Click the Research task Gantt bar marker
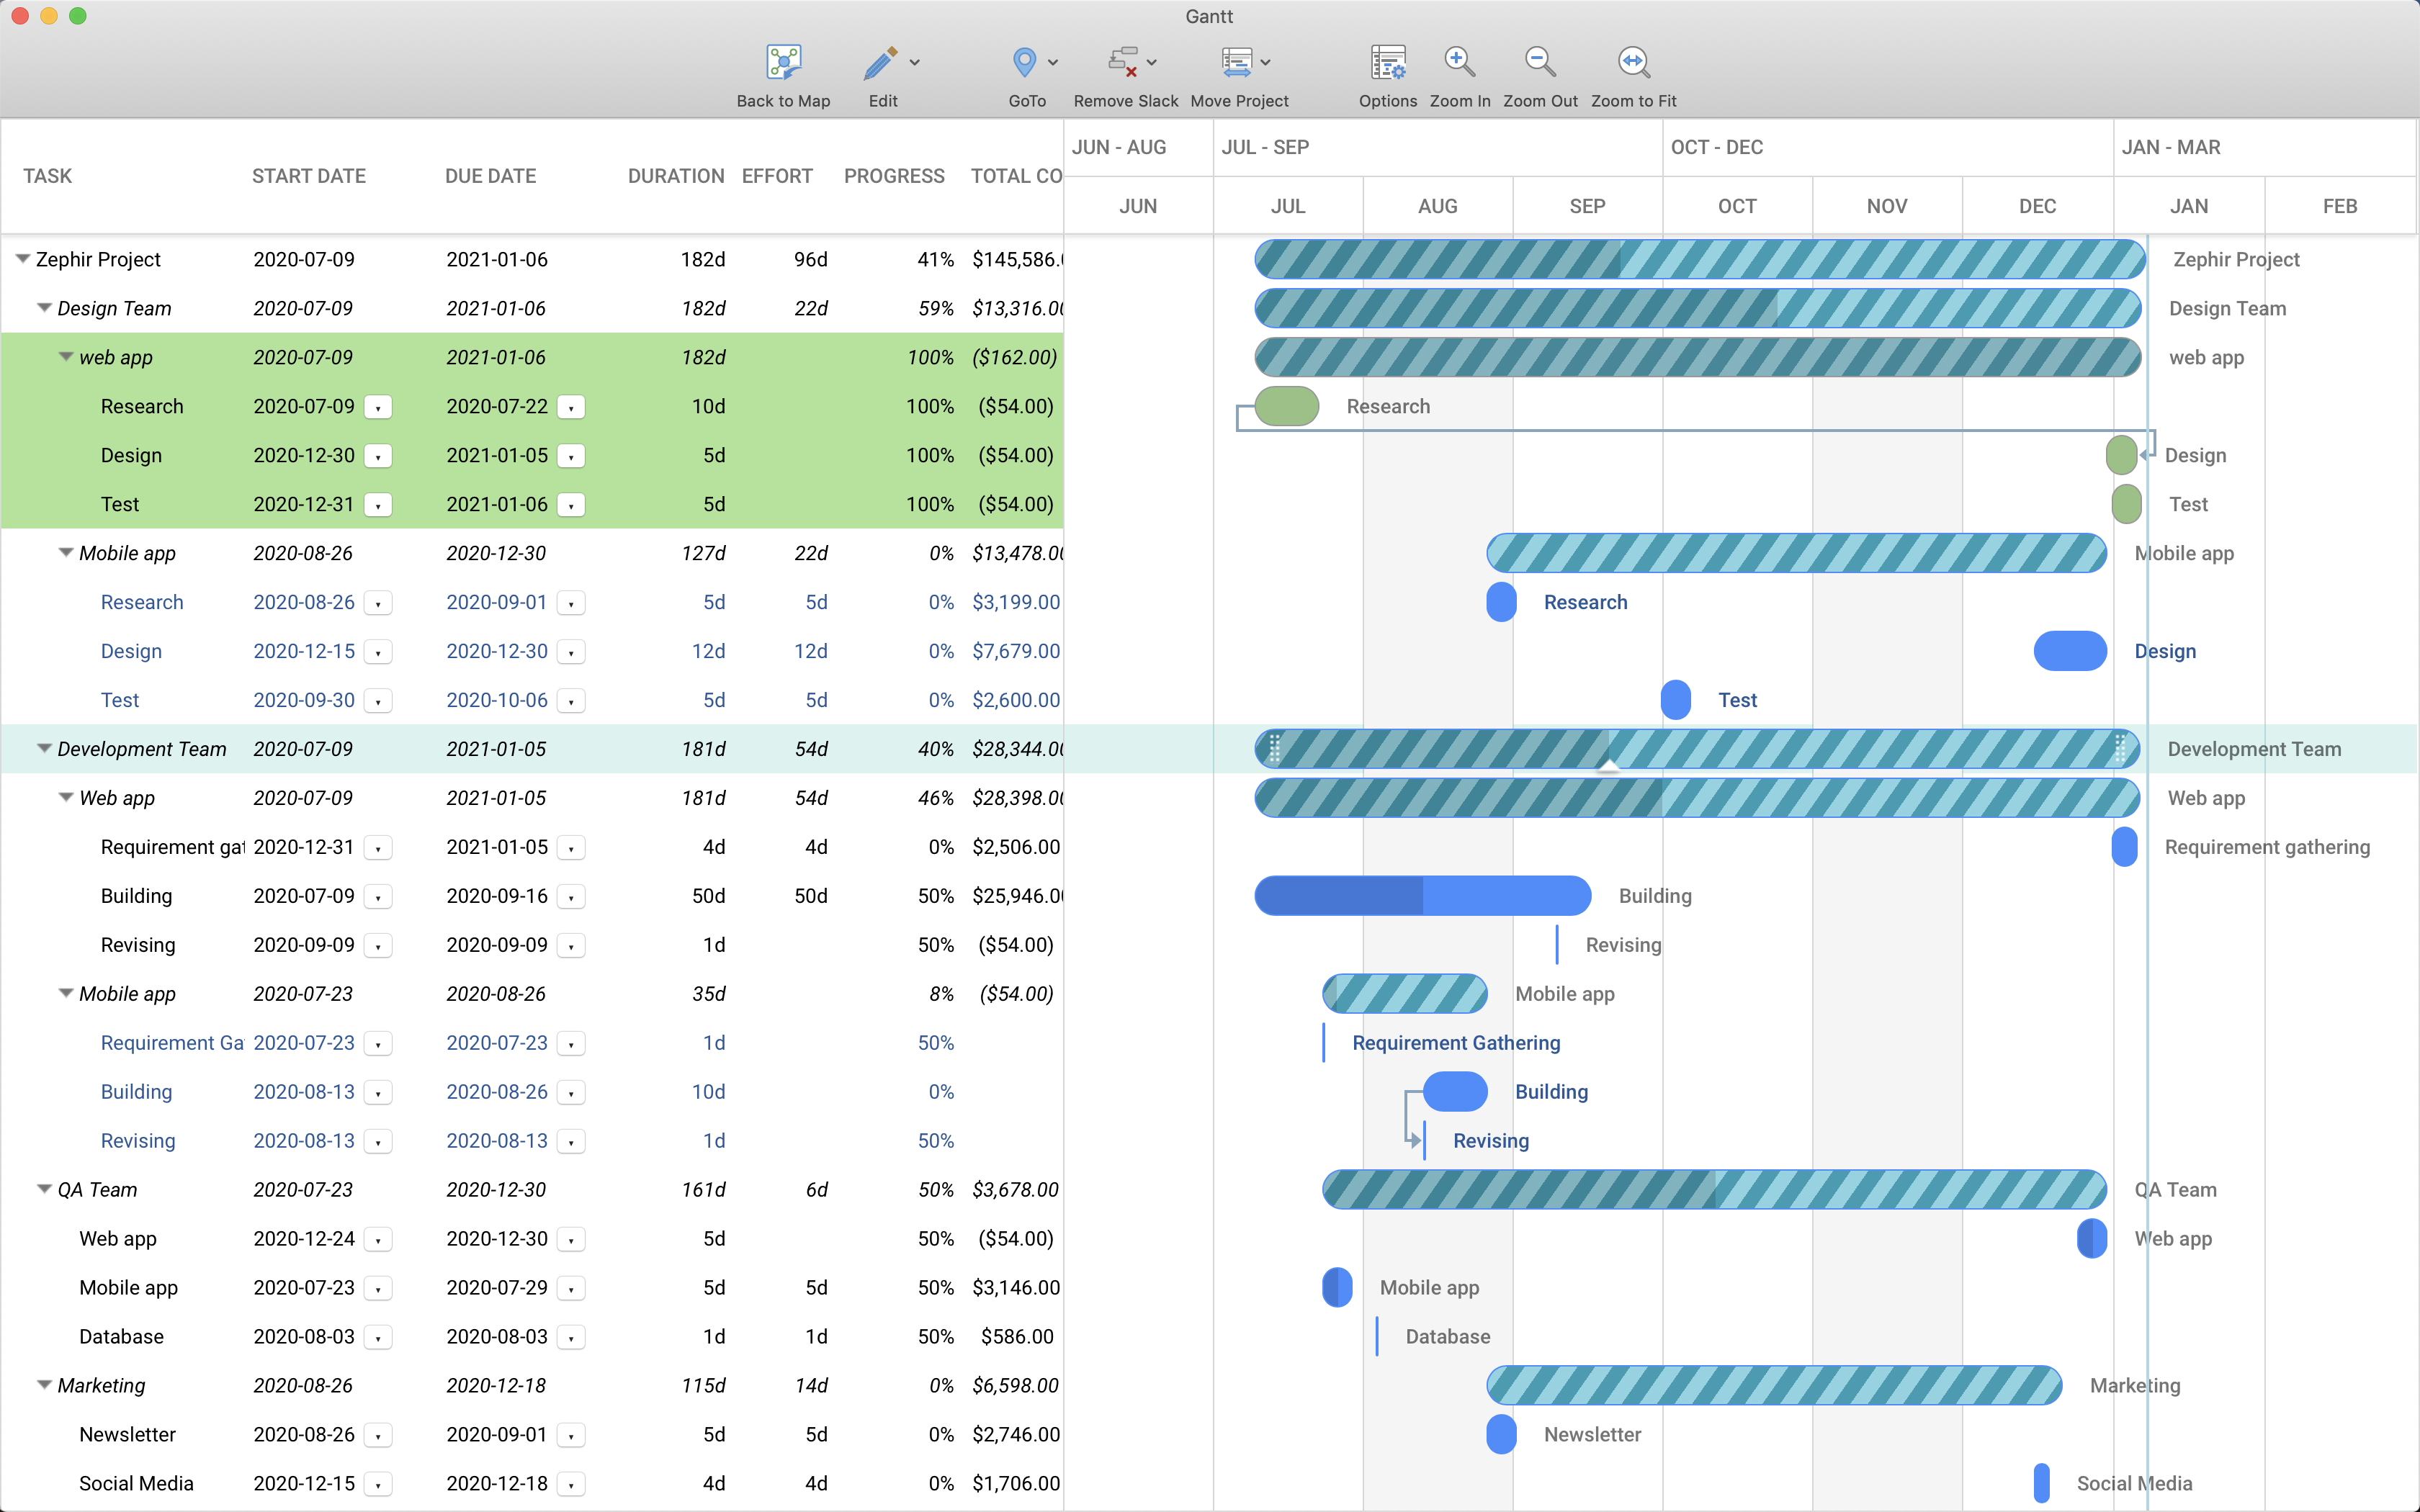The width and height of the screenshot is (2420, 1512). (x=1289, y=406)
